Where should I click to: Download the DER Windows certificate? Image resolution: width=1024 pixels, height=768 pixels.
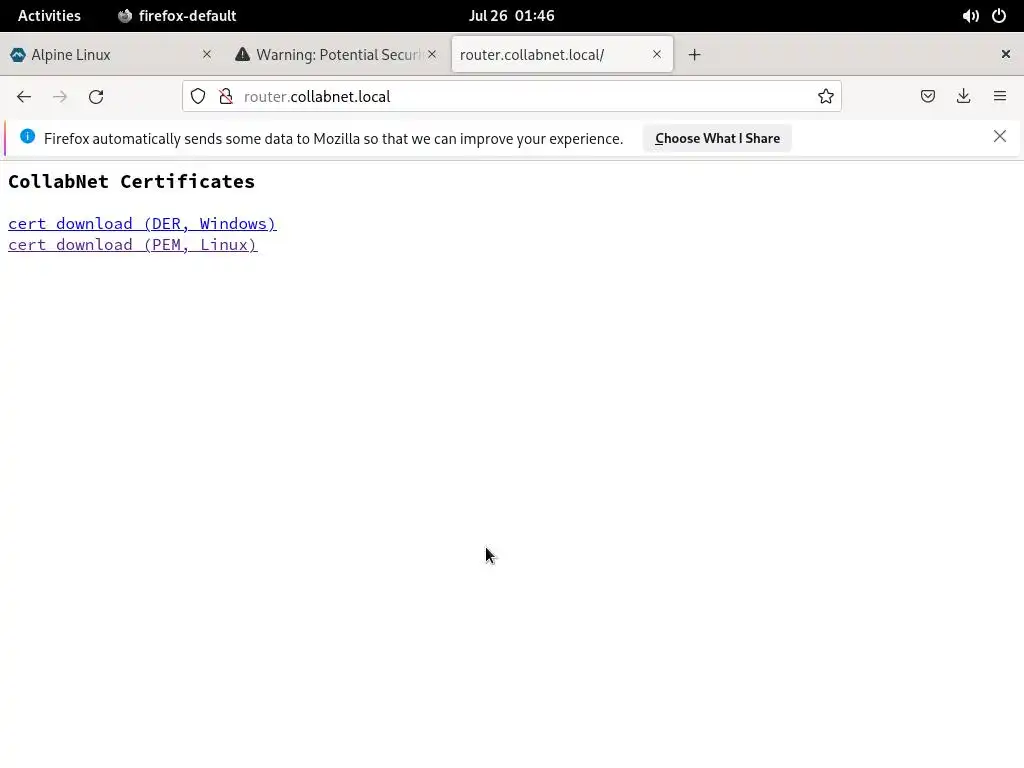tap(142, 224)
